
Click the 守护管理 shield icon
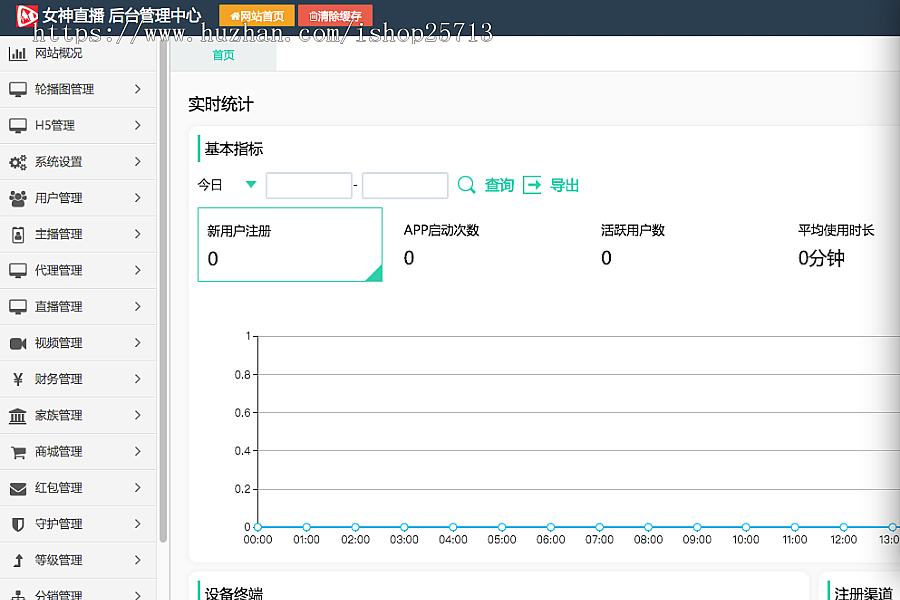(18, 524)
